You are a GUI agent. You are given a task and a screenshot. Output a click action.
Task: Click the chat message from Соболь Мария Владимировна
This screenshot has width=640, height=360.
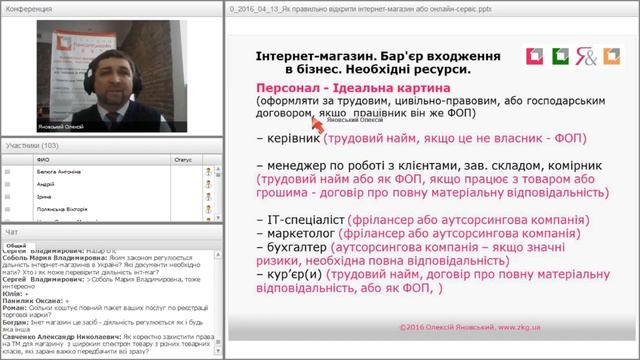coord(102,265)
